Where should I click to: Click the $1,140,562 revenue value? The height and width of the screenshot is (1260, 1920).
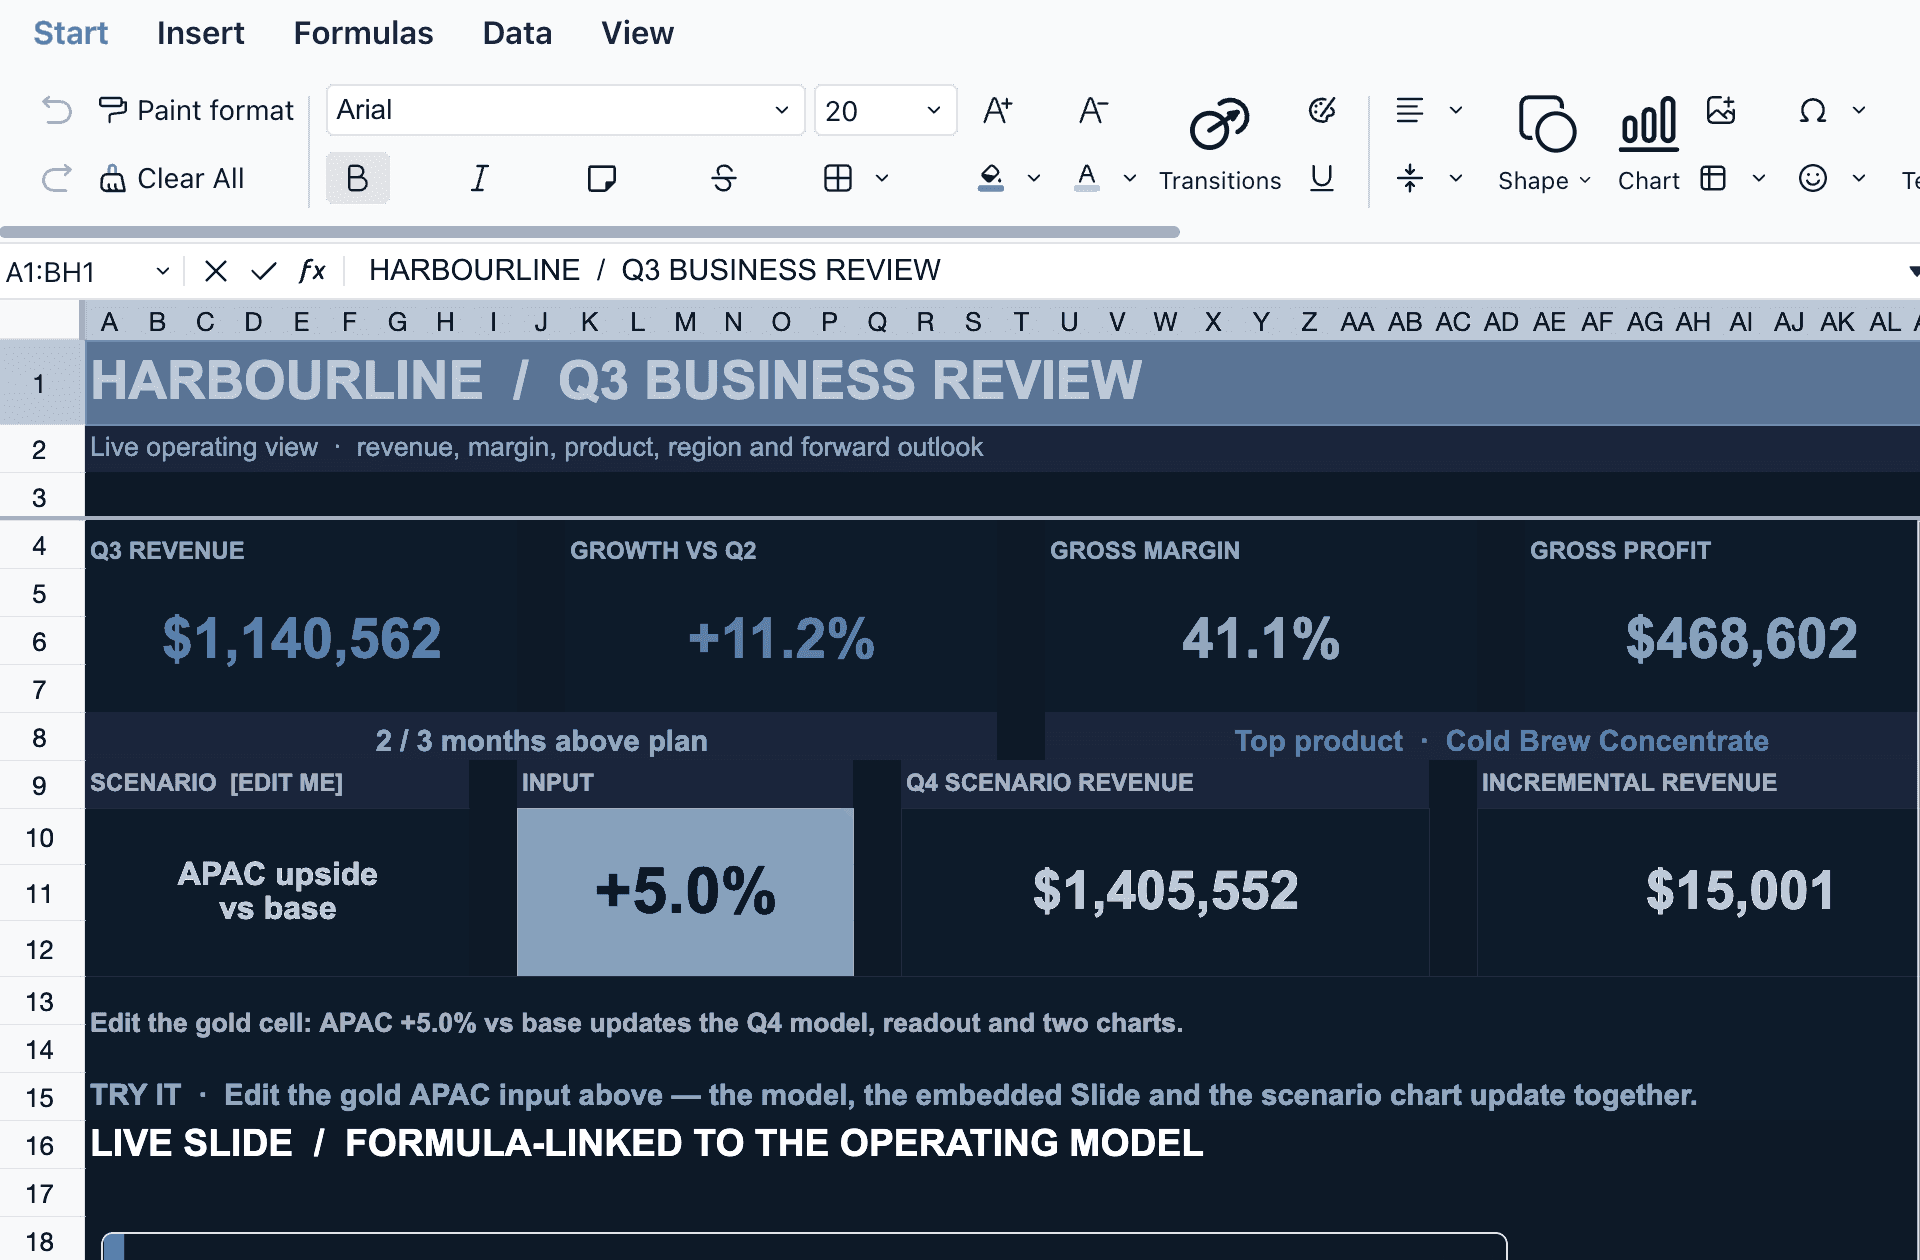click(302, 638)
